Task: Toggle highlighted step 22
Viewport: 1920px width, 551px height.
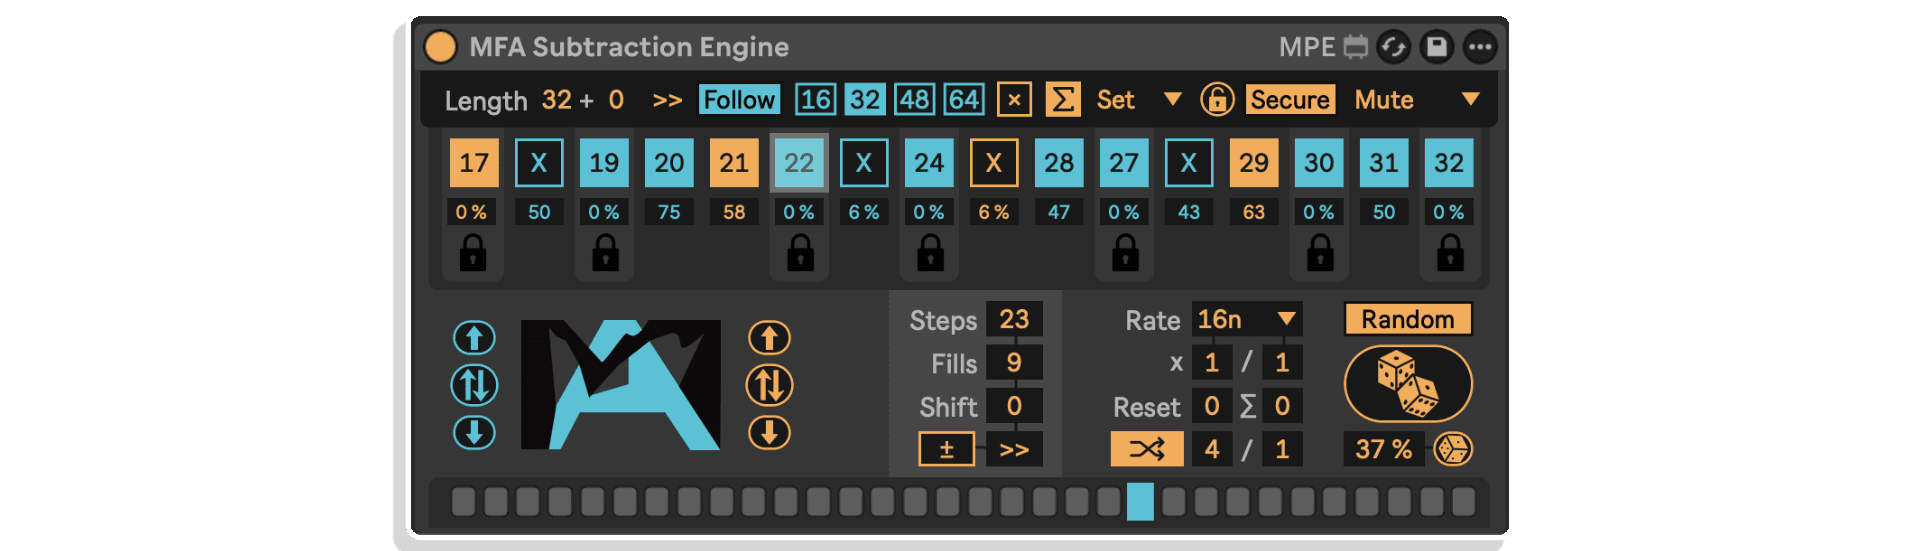Action: click(x=799, y=163)
